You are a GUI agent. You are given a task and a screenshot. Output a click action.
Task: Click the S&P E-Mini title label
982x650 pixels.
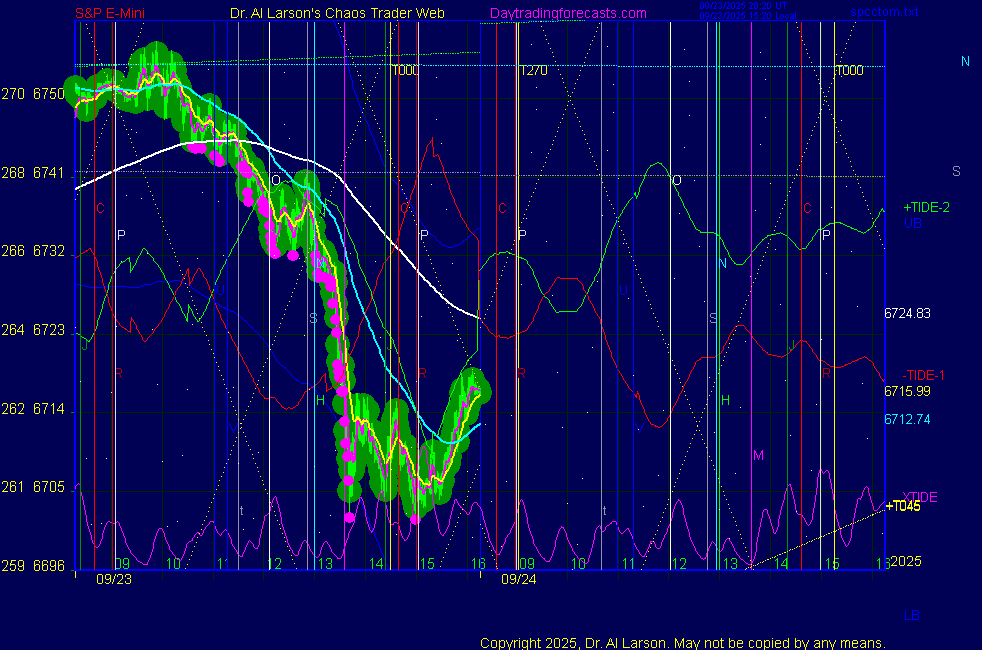tap(112, 13)
